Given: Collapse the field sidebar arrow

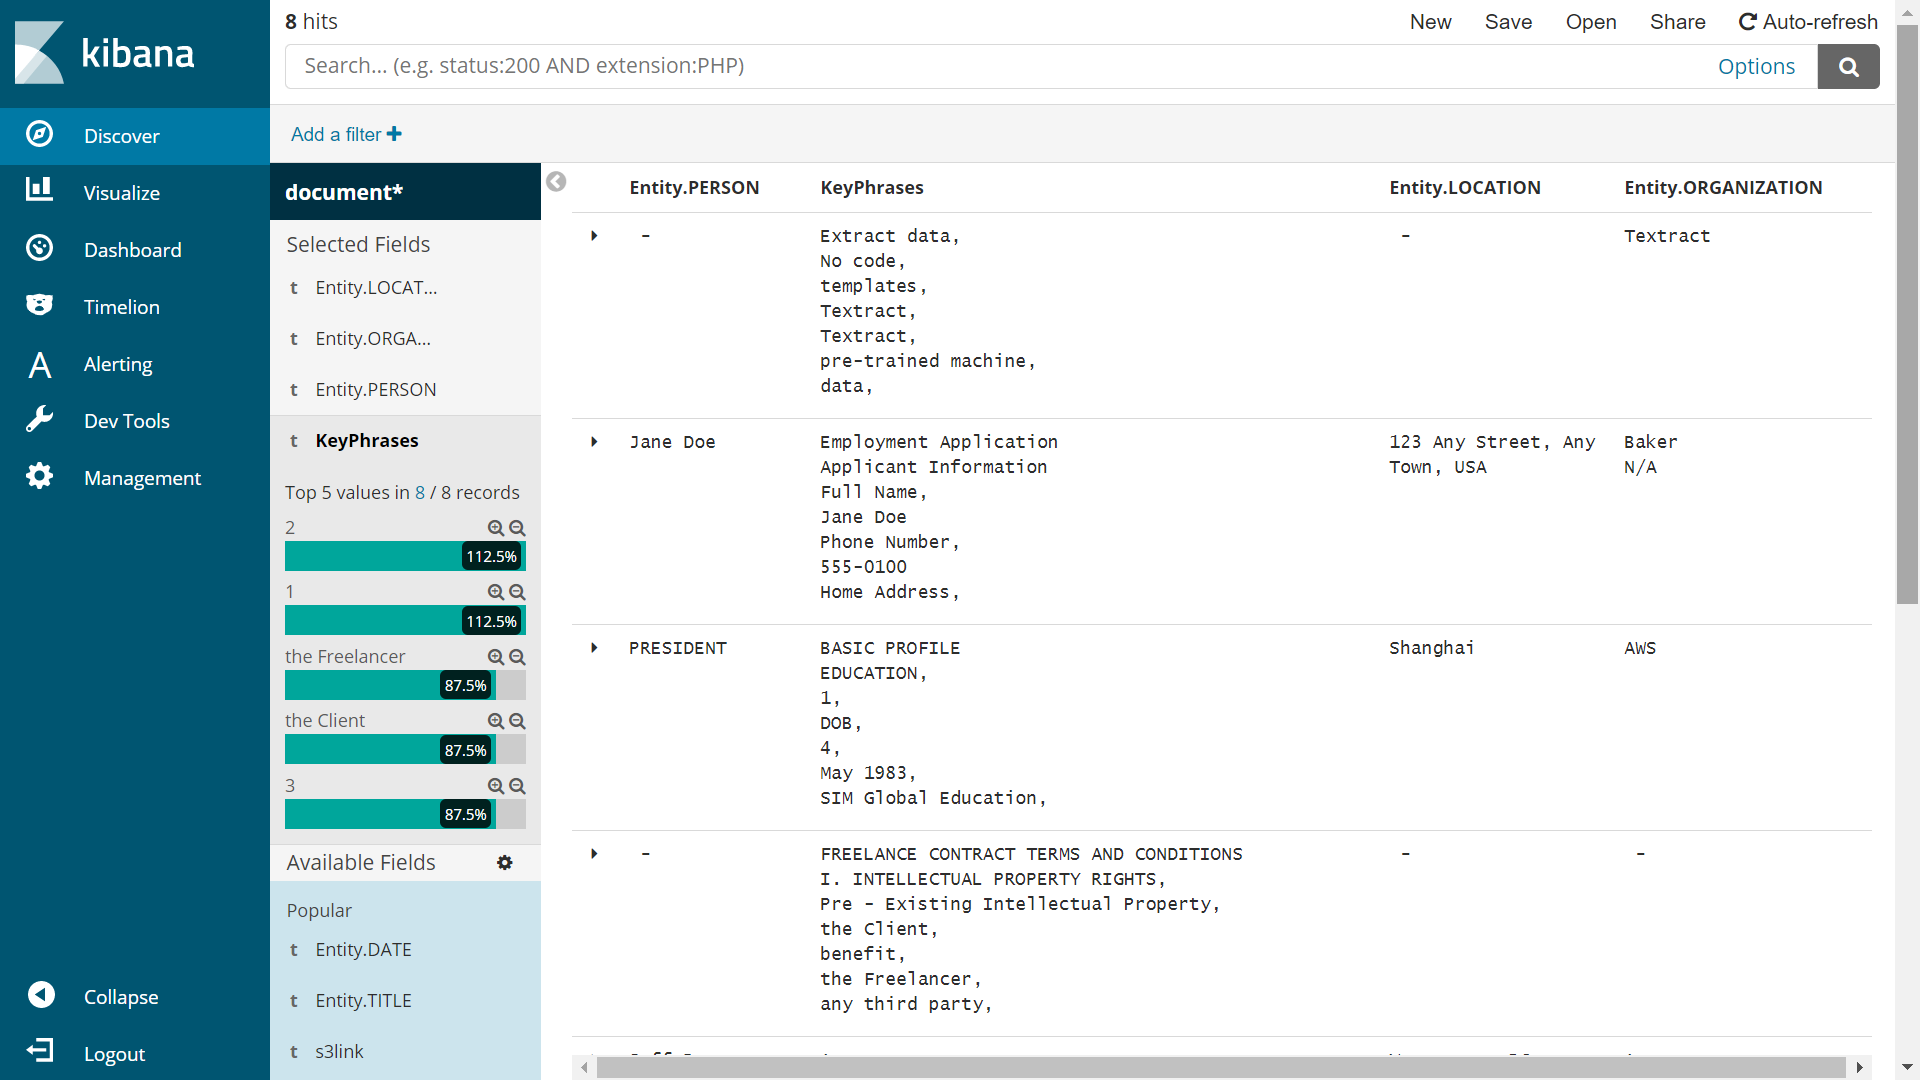Looking at the screenshot, I should coord(556,181).
